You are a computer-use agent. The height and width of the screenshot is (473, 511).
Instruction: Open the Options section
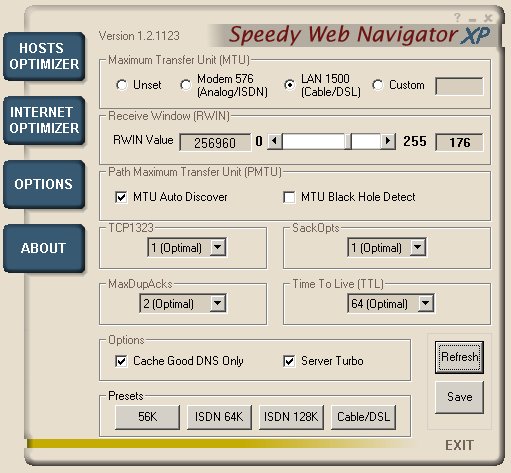(44, 184)
